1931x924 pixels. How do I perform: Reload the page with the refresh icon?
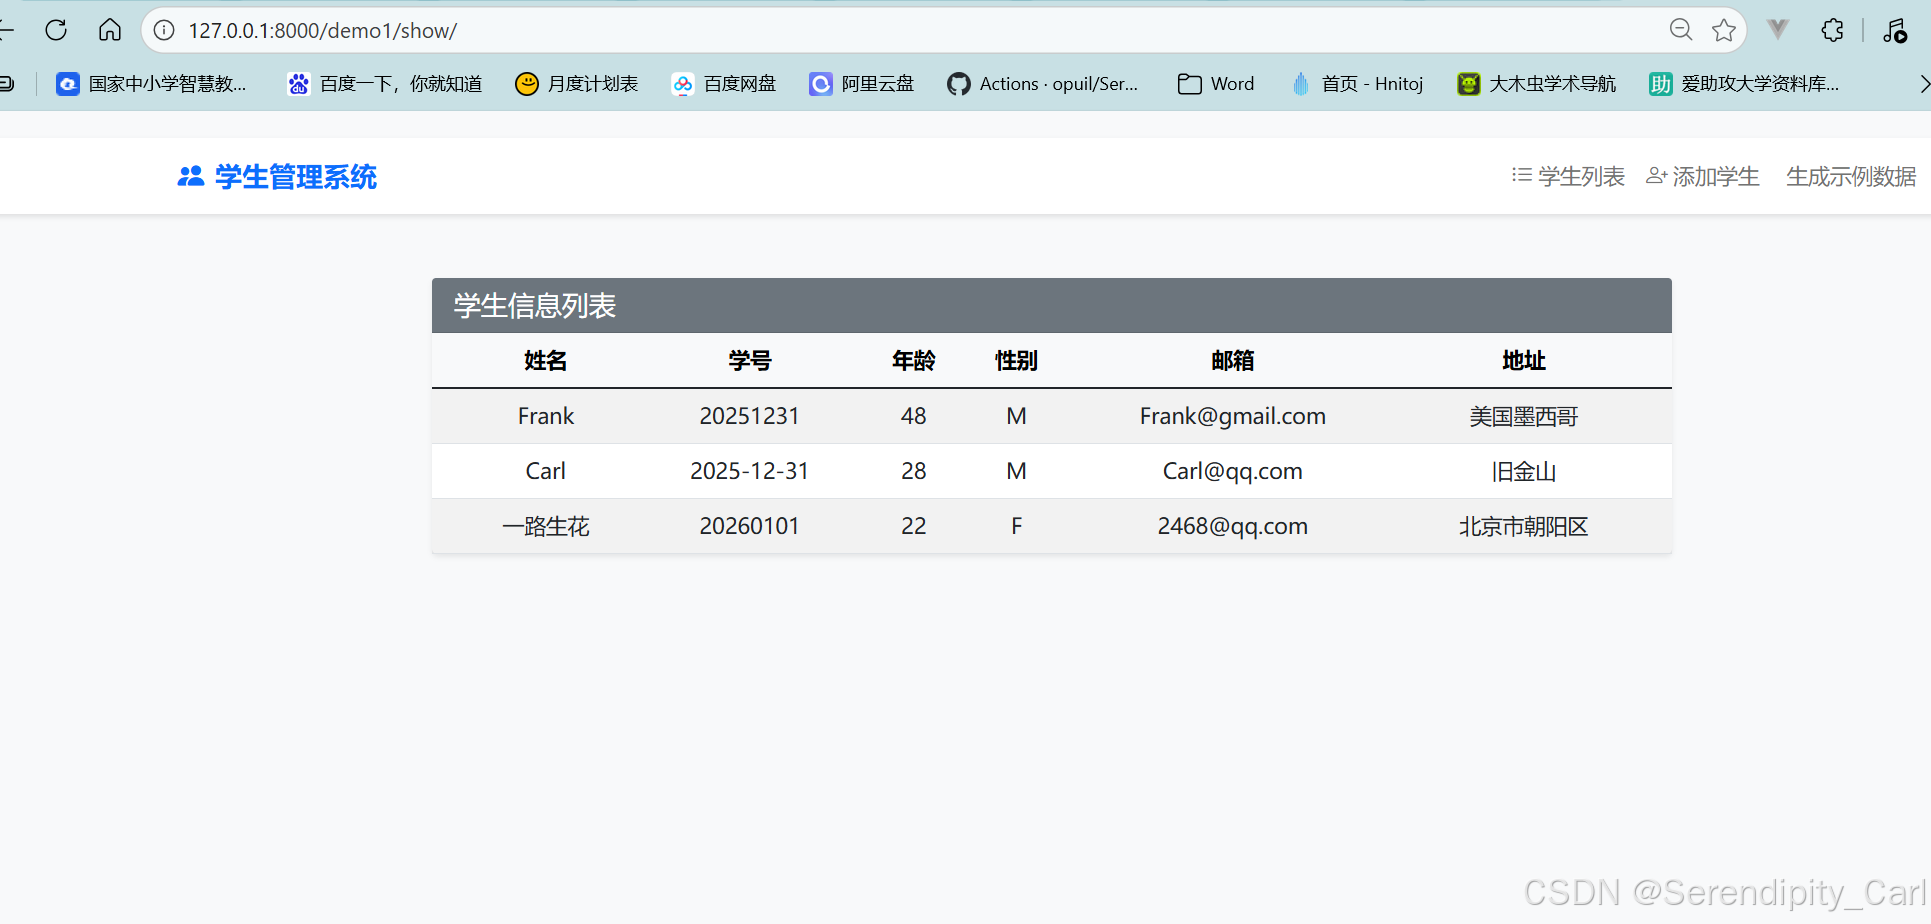pos(56,30)
